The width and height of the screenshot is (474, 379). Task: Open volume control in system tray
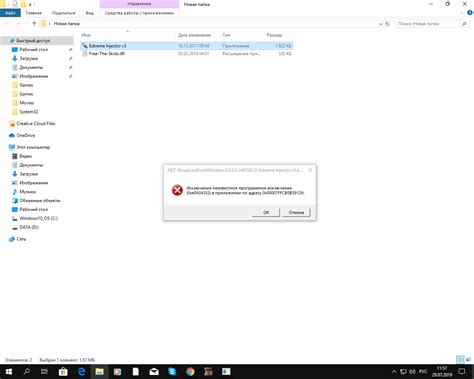[x=412, y=372]
